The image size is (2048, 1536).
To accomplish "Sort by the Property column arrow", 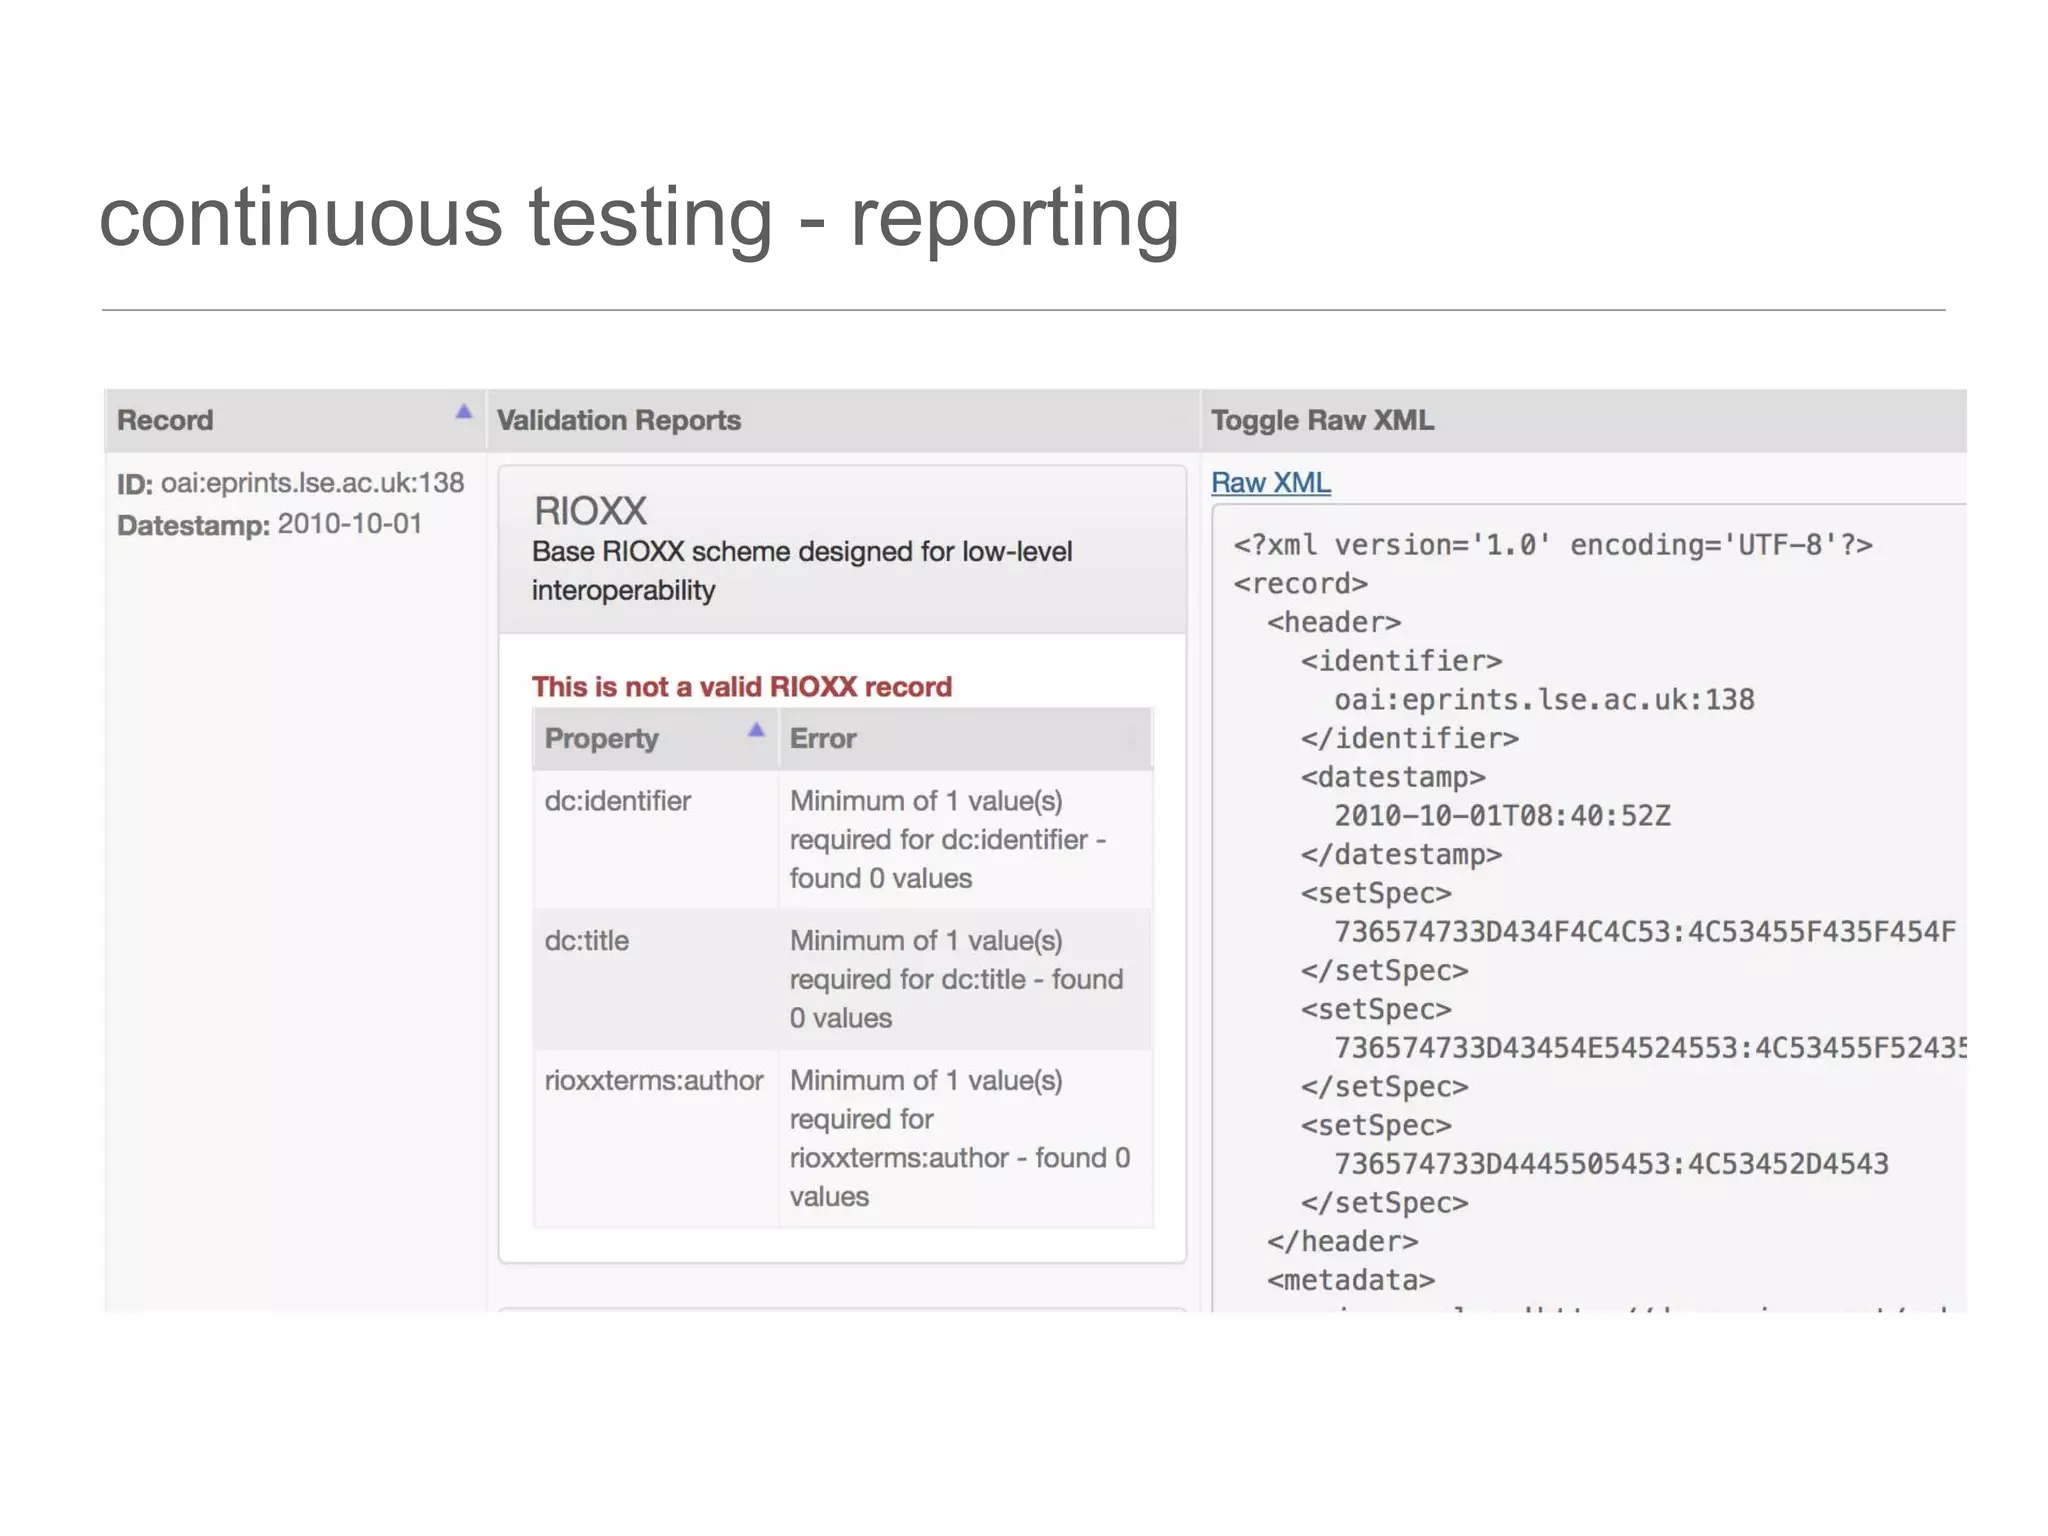I will pyautogui.click(x=756, y=730).
